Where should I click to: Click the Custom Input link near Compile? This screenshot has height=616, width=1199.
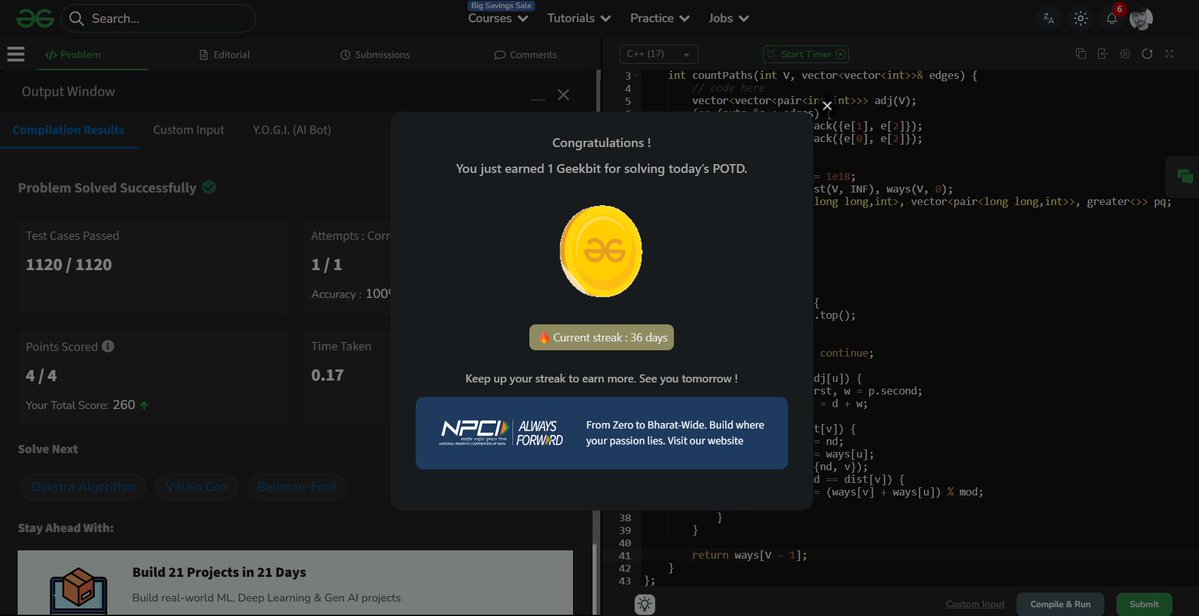tap(975, 605)
